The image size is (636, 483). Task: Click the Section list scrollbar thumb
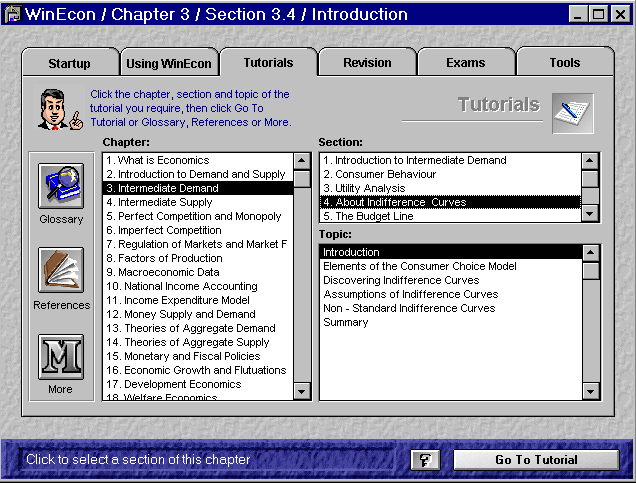(x=590, y=179)
